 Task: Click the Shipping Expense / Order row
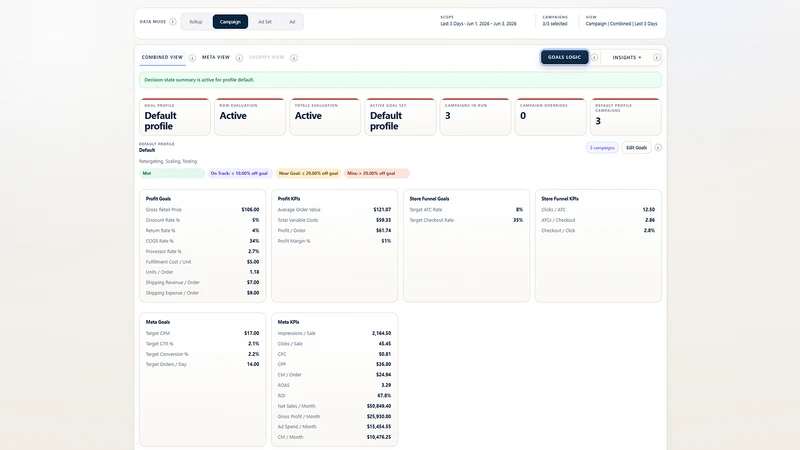click(202, 293)
